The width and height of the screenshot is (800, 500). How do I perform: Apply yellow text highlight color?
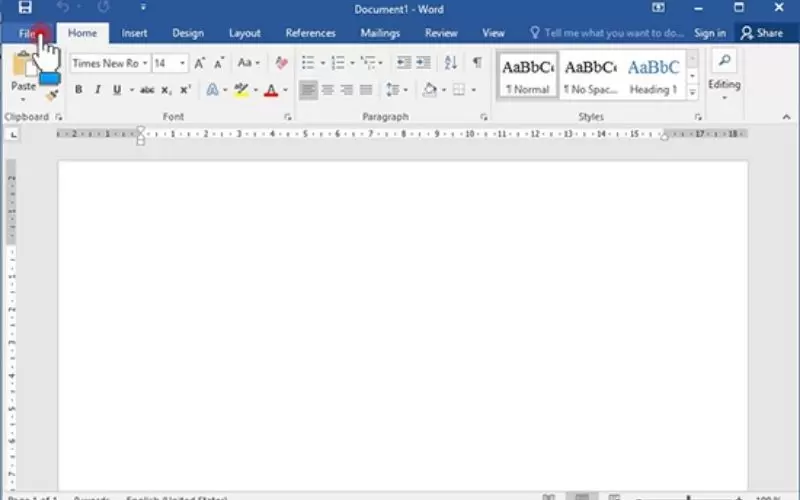(241, 90)
